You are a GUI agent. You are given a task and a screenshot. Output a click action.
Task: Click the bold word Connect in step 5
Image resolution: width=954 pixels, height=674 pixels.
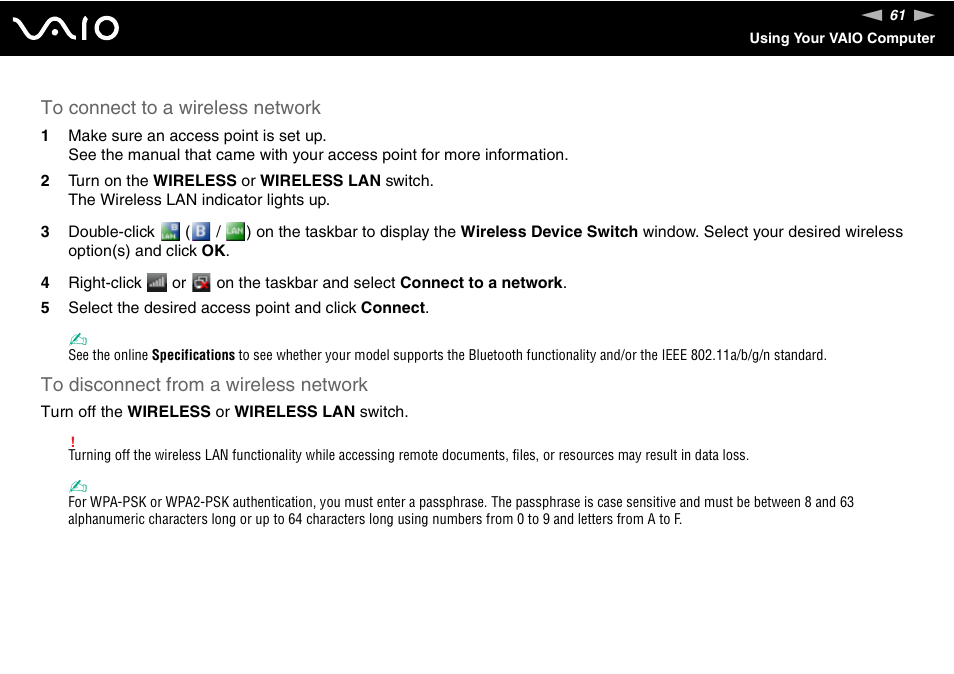coord(393,308)
